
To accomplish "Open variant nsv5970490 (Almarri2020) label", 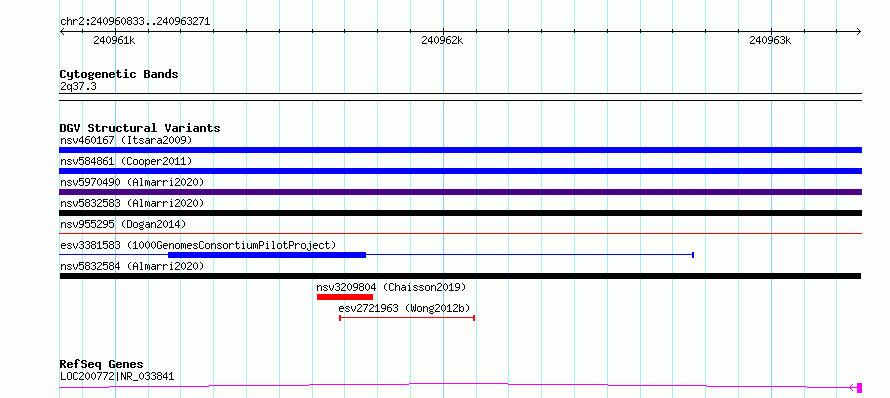I will click(x=132, y=182).
